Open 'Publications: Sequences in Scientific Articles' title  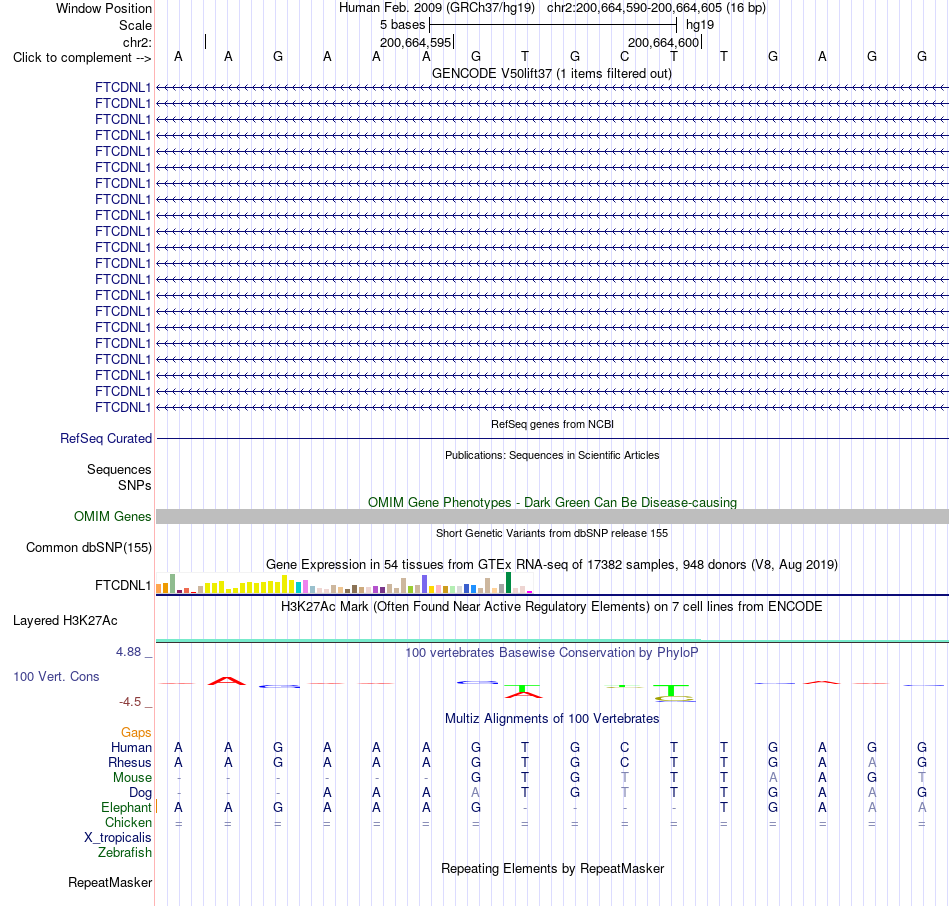point(552,455)
